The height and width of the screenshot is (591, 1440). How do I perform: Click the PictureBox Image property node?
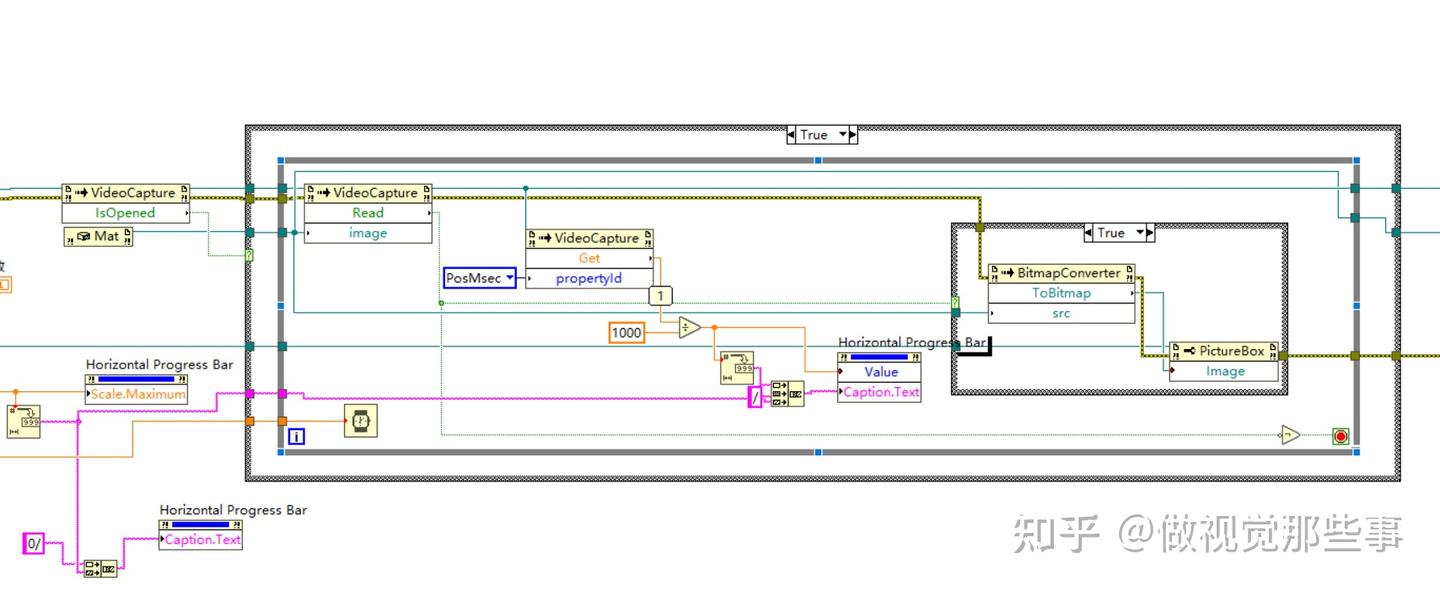click(1224, 370)
